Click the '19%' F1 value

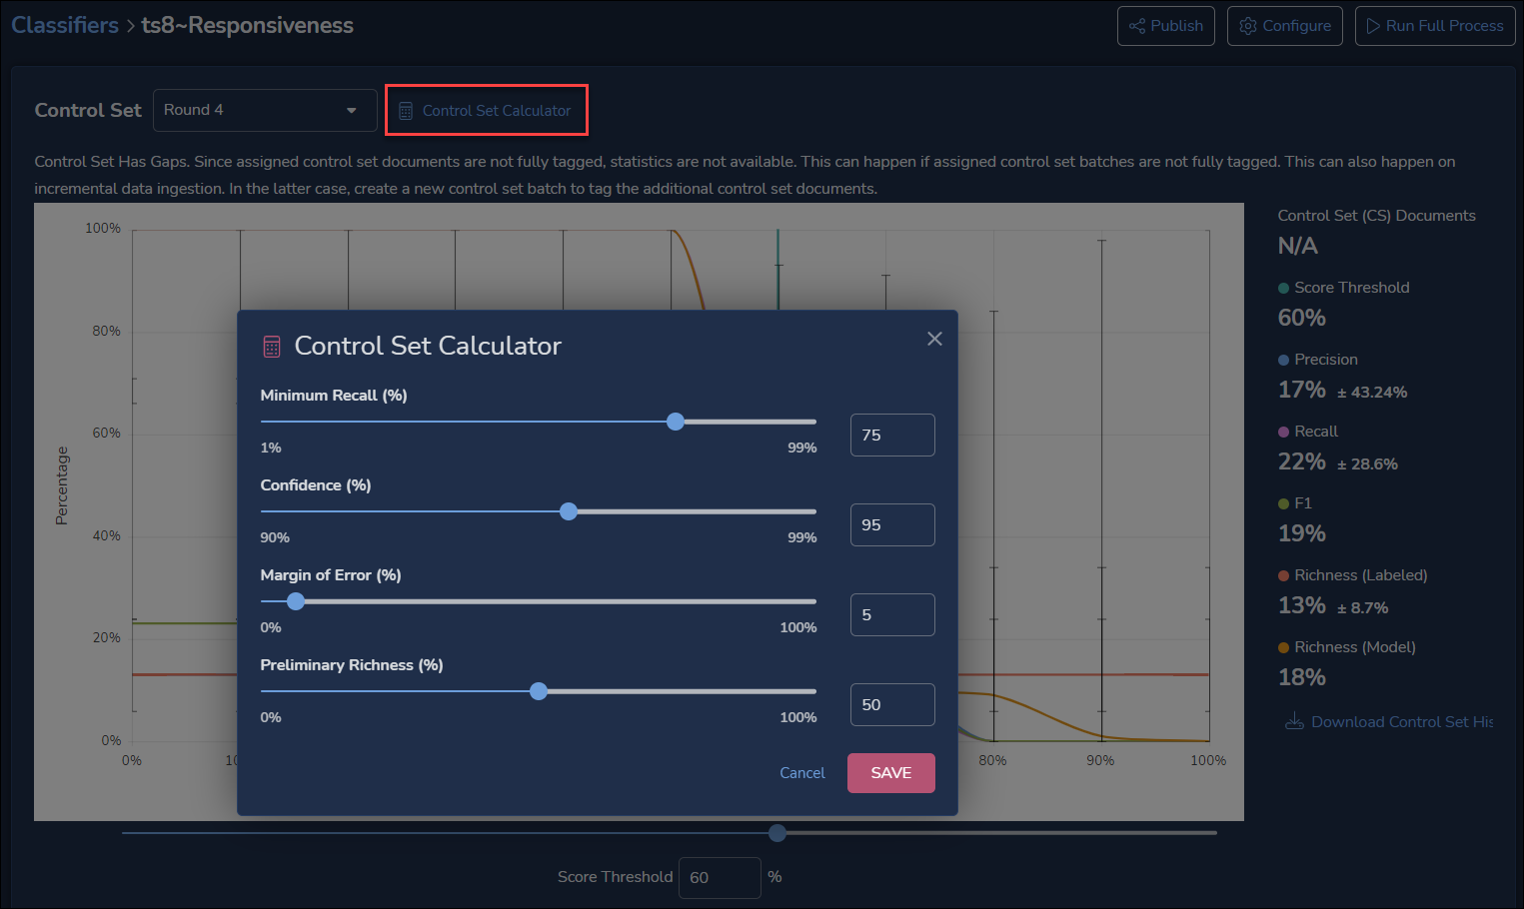(1302, 534)
